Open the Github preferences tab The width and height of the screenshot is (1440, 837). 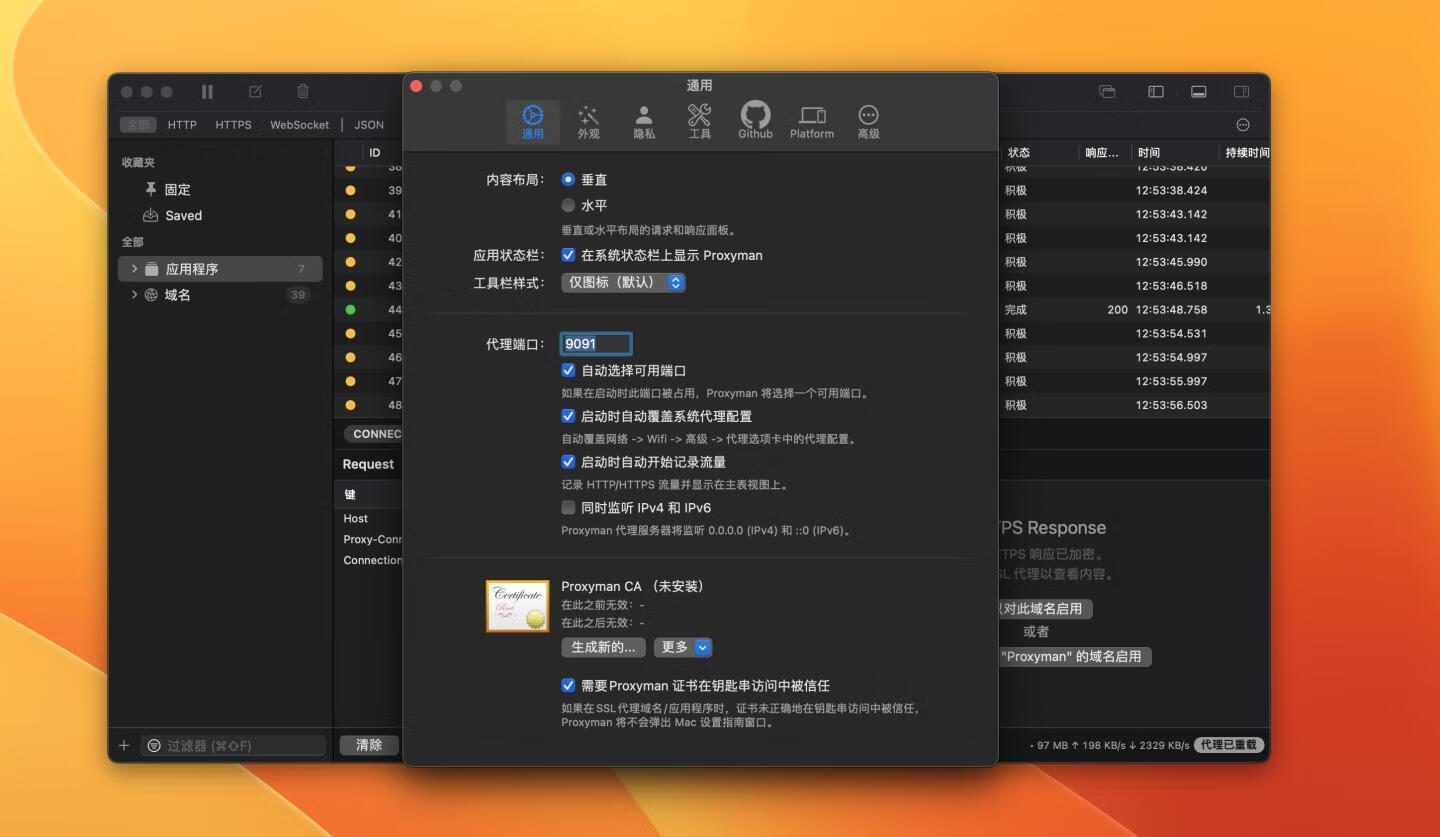click(755, 121)
